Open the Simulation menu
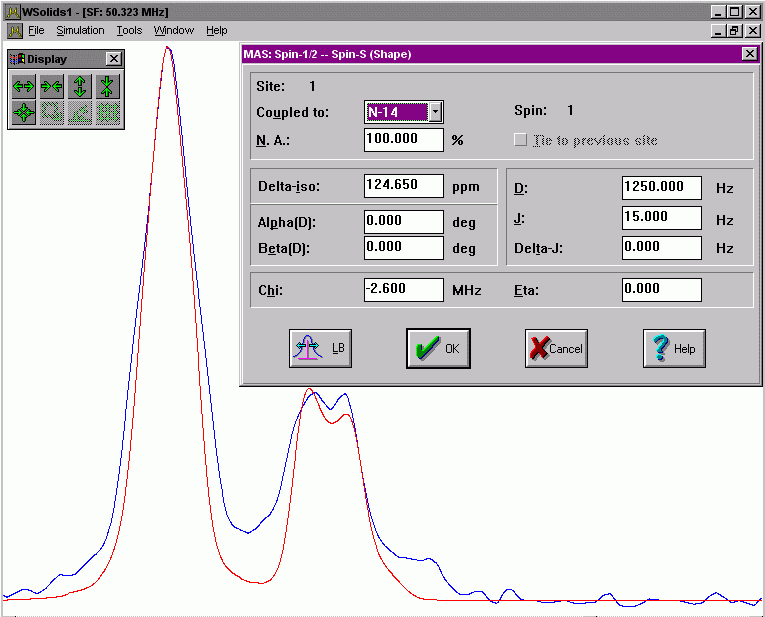This screenshot has width=765, height=617. [x=80, y=31]
